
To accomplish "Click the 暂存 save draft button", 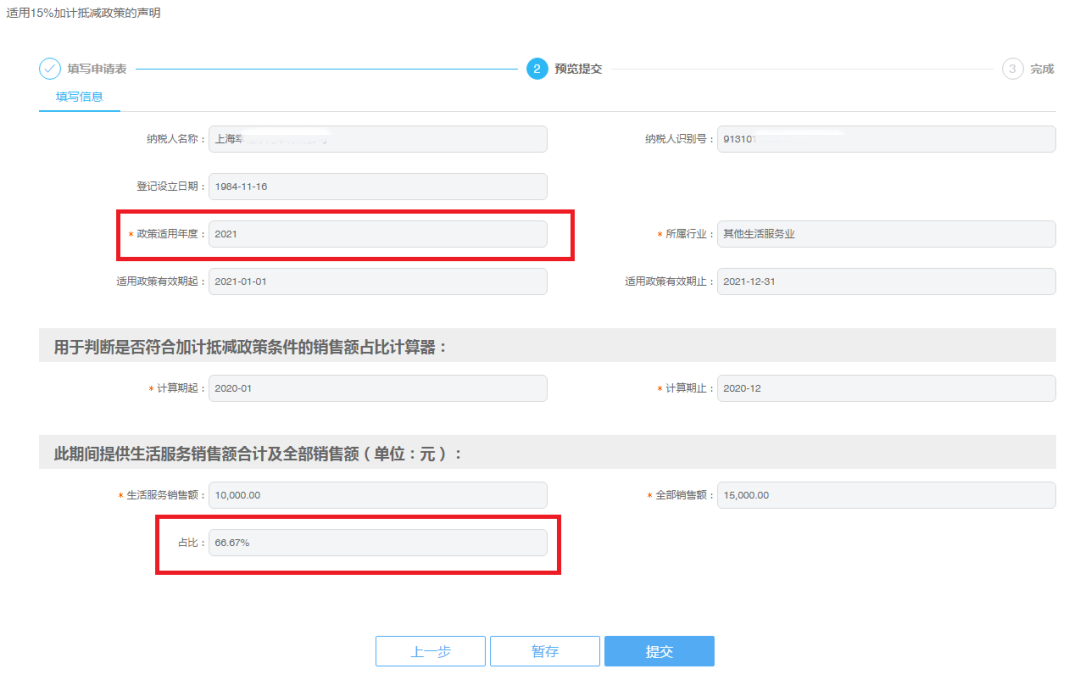I will tap(545, 651).
